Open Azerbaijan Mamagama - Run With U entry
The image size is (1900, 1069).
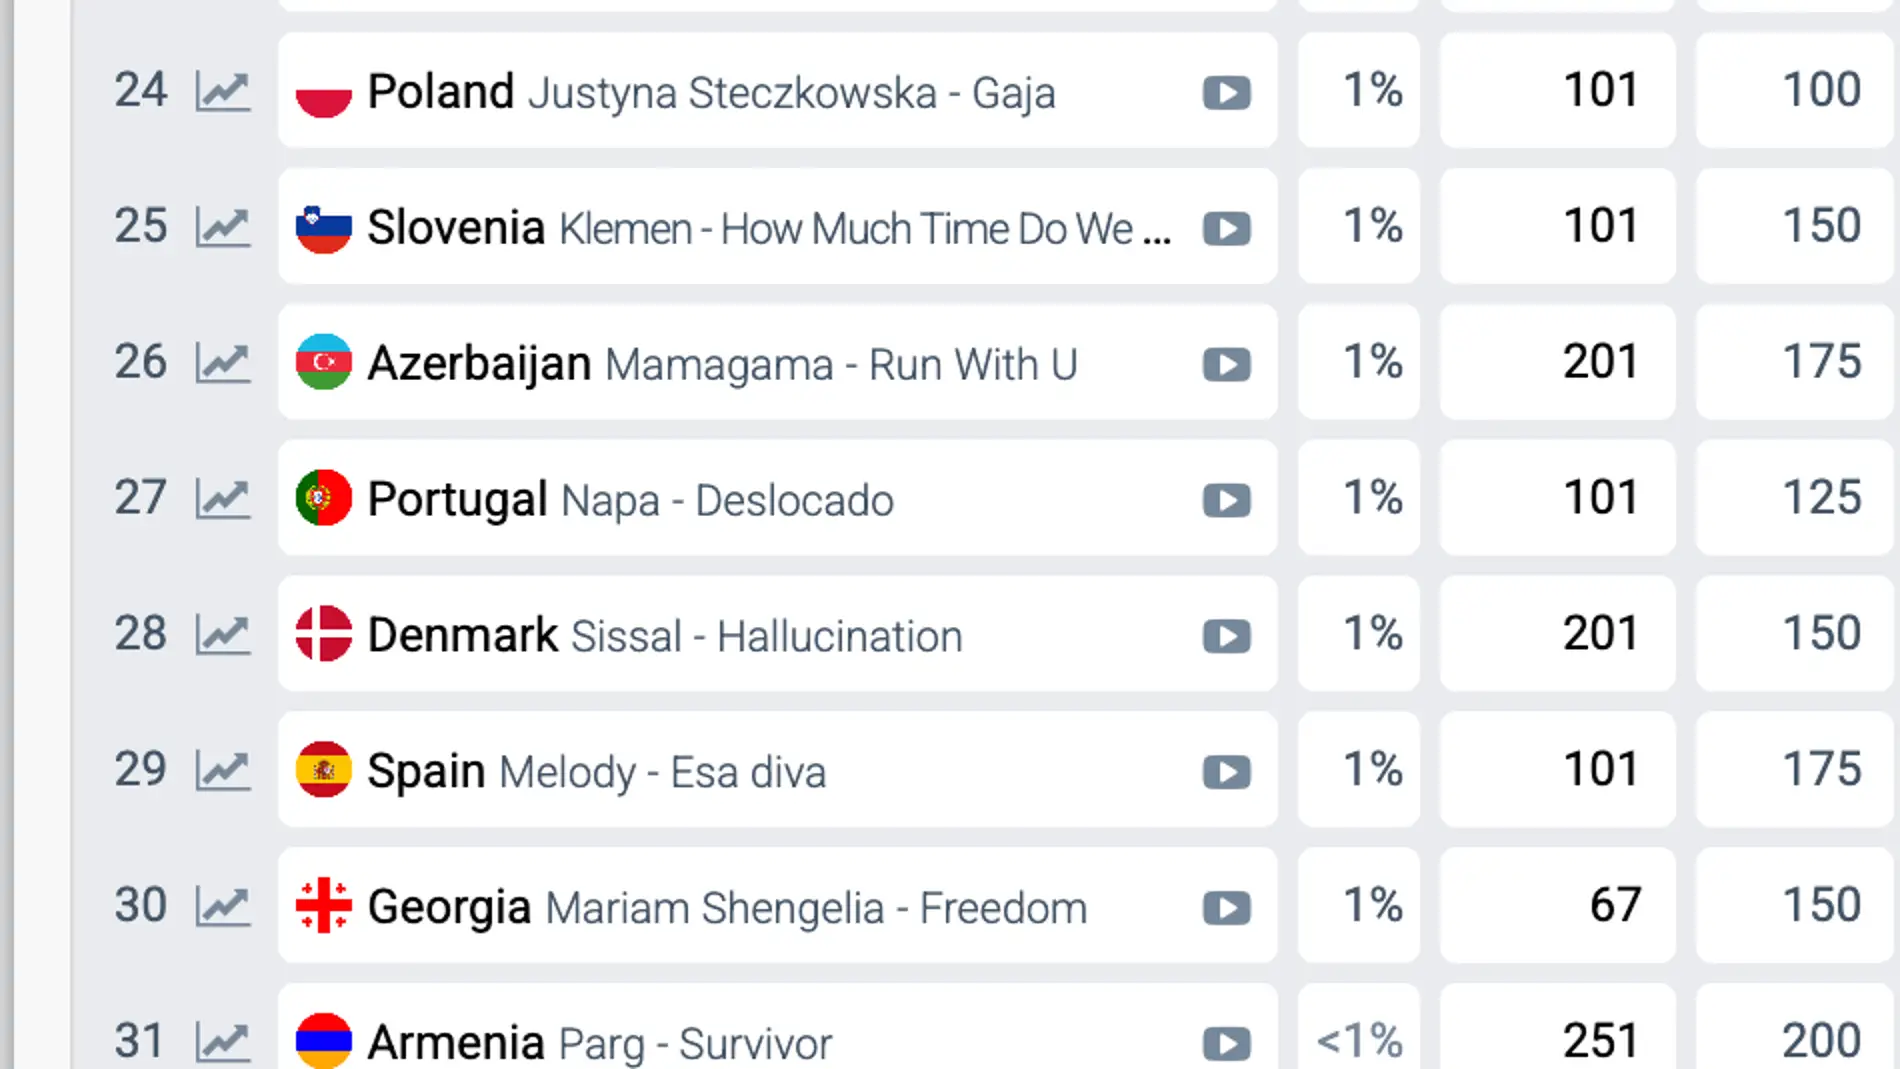tap(722, 364)
